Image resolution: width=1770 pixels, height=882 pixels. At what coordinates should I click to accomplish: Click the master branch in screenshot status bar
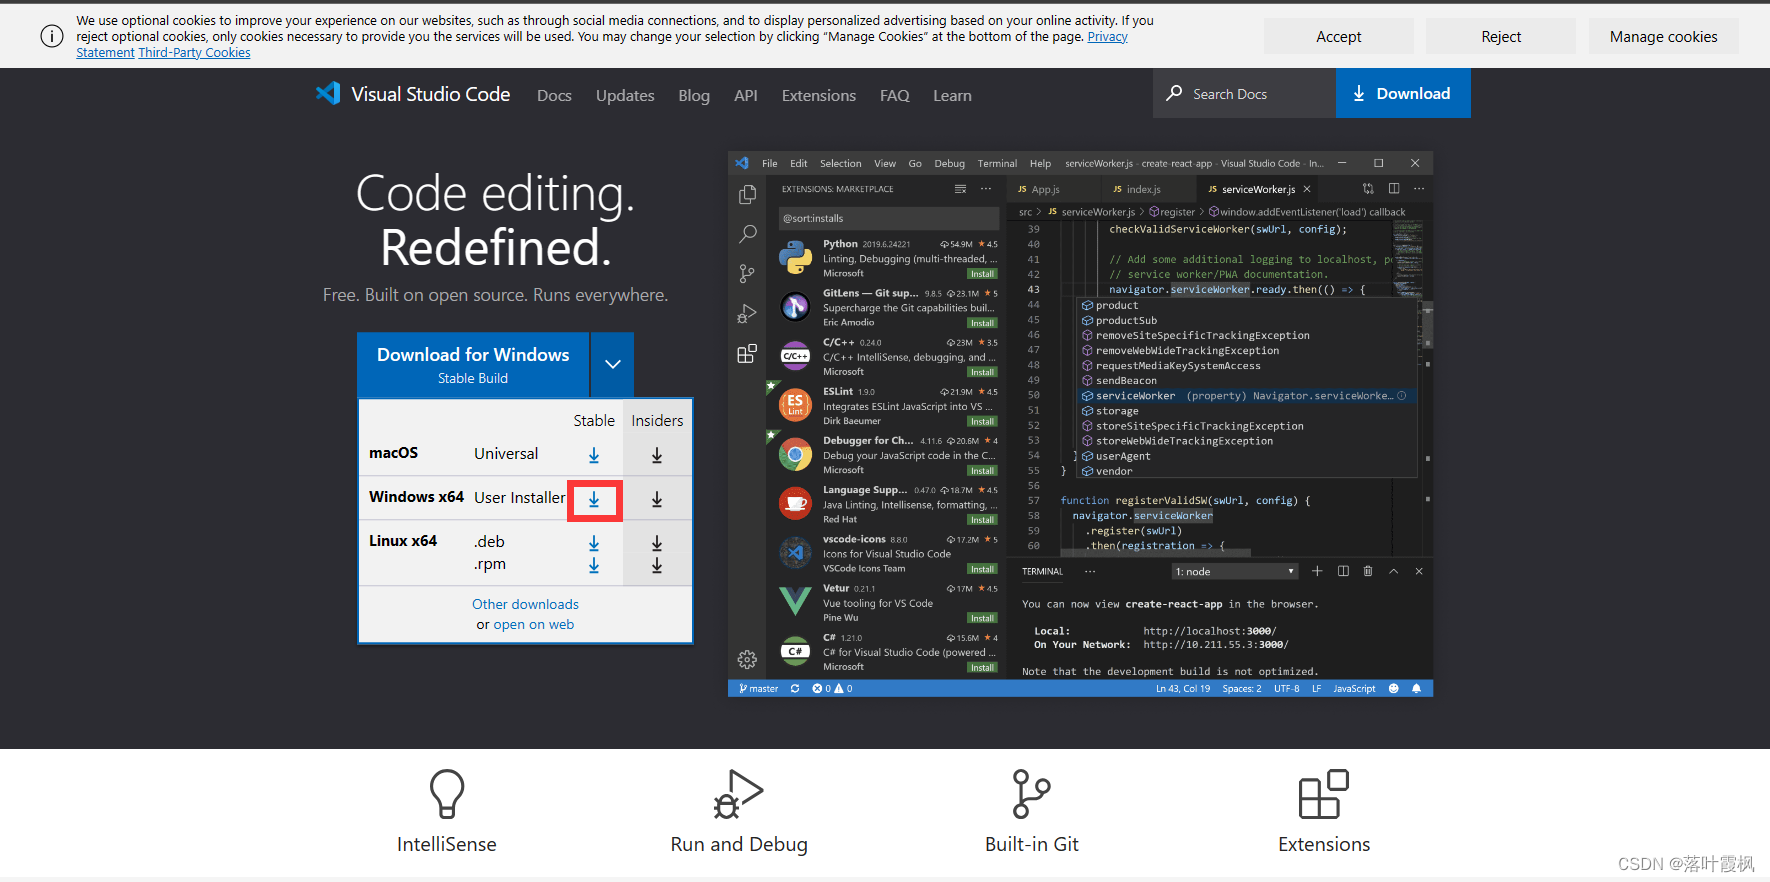[x=759, y=688]
